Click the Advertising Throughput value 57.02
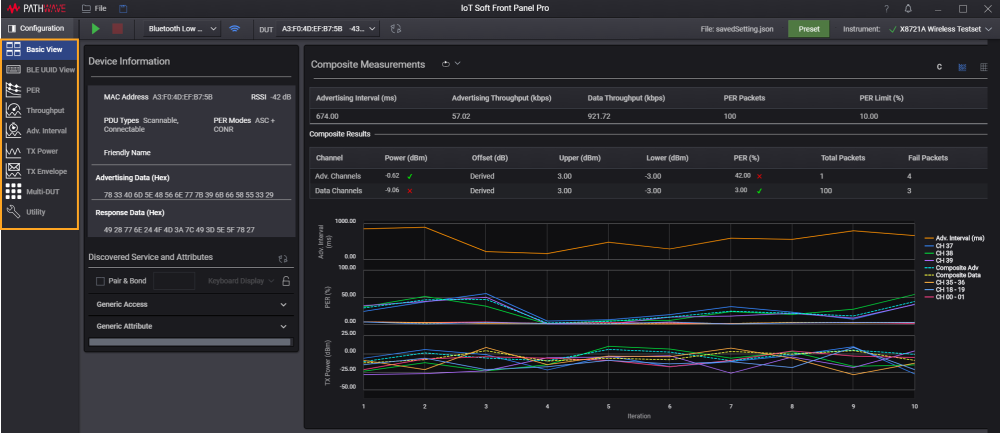The width and height of the screenshot is (1000, 433). [x=461, y=117]
